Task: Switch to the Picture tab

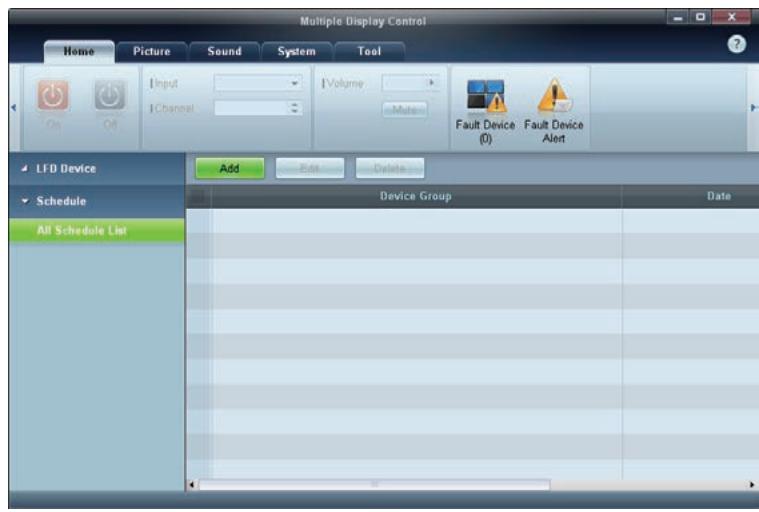Action: coord(152,51)
